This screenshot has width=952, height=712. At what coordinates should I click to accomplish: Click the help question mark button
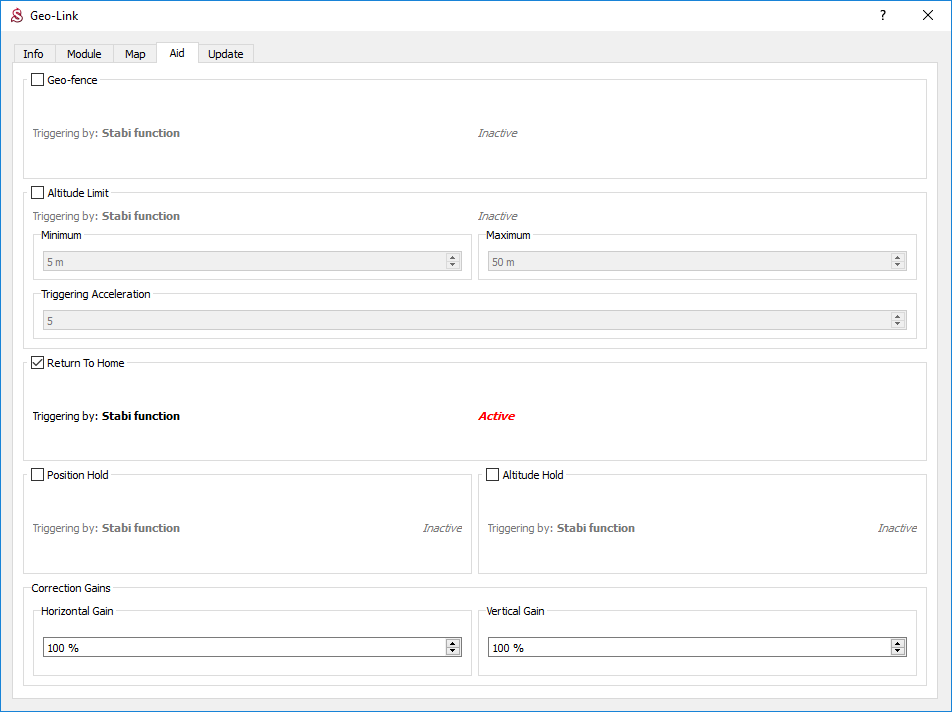(x=882, y=16)
